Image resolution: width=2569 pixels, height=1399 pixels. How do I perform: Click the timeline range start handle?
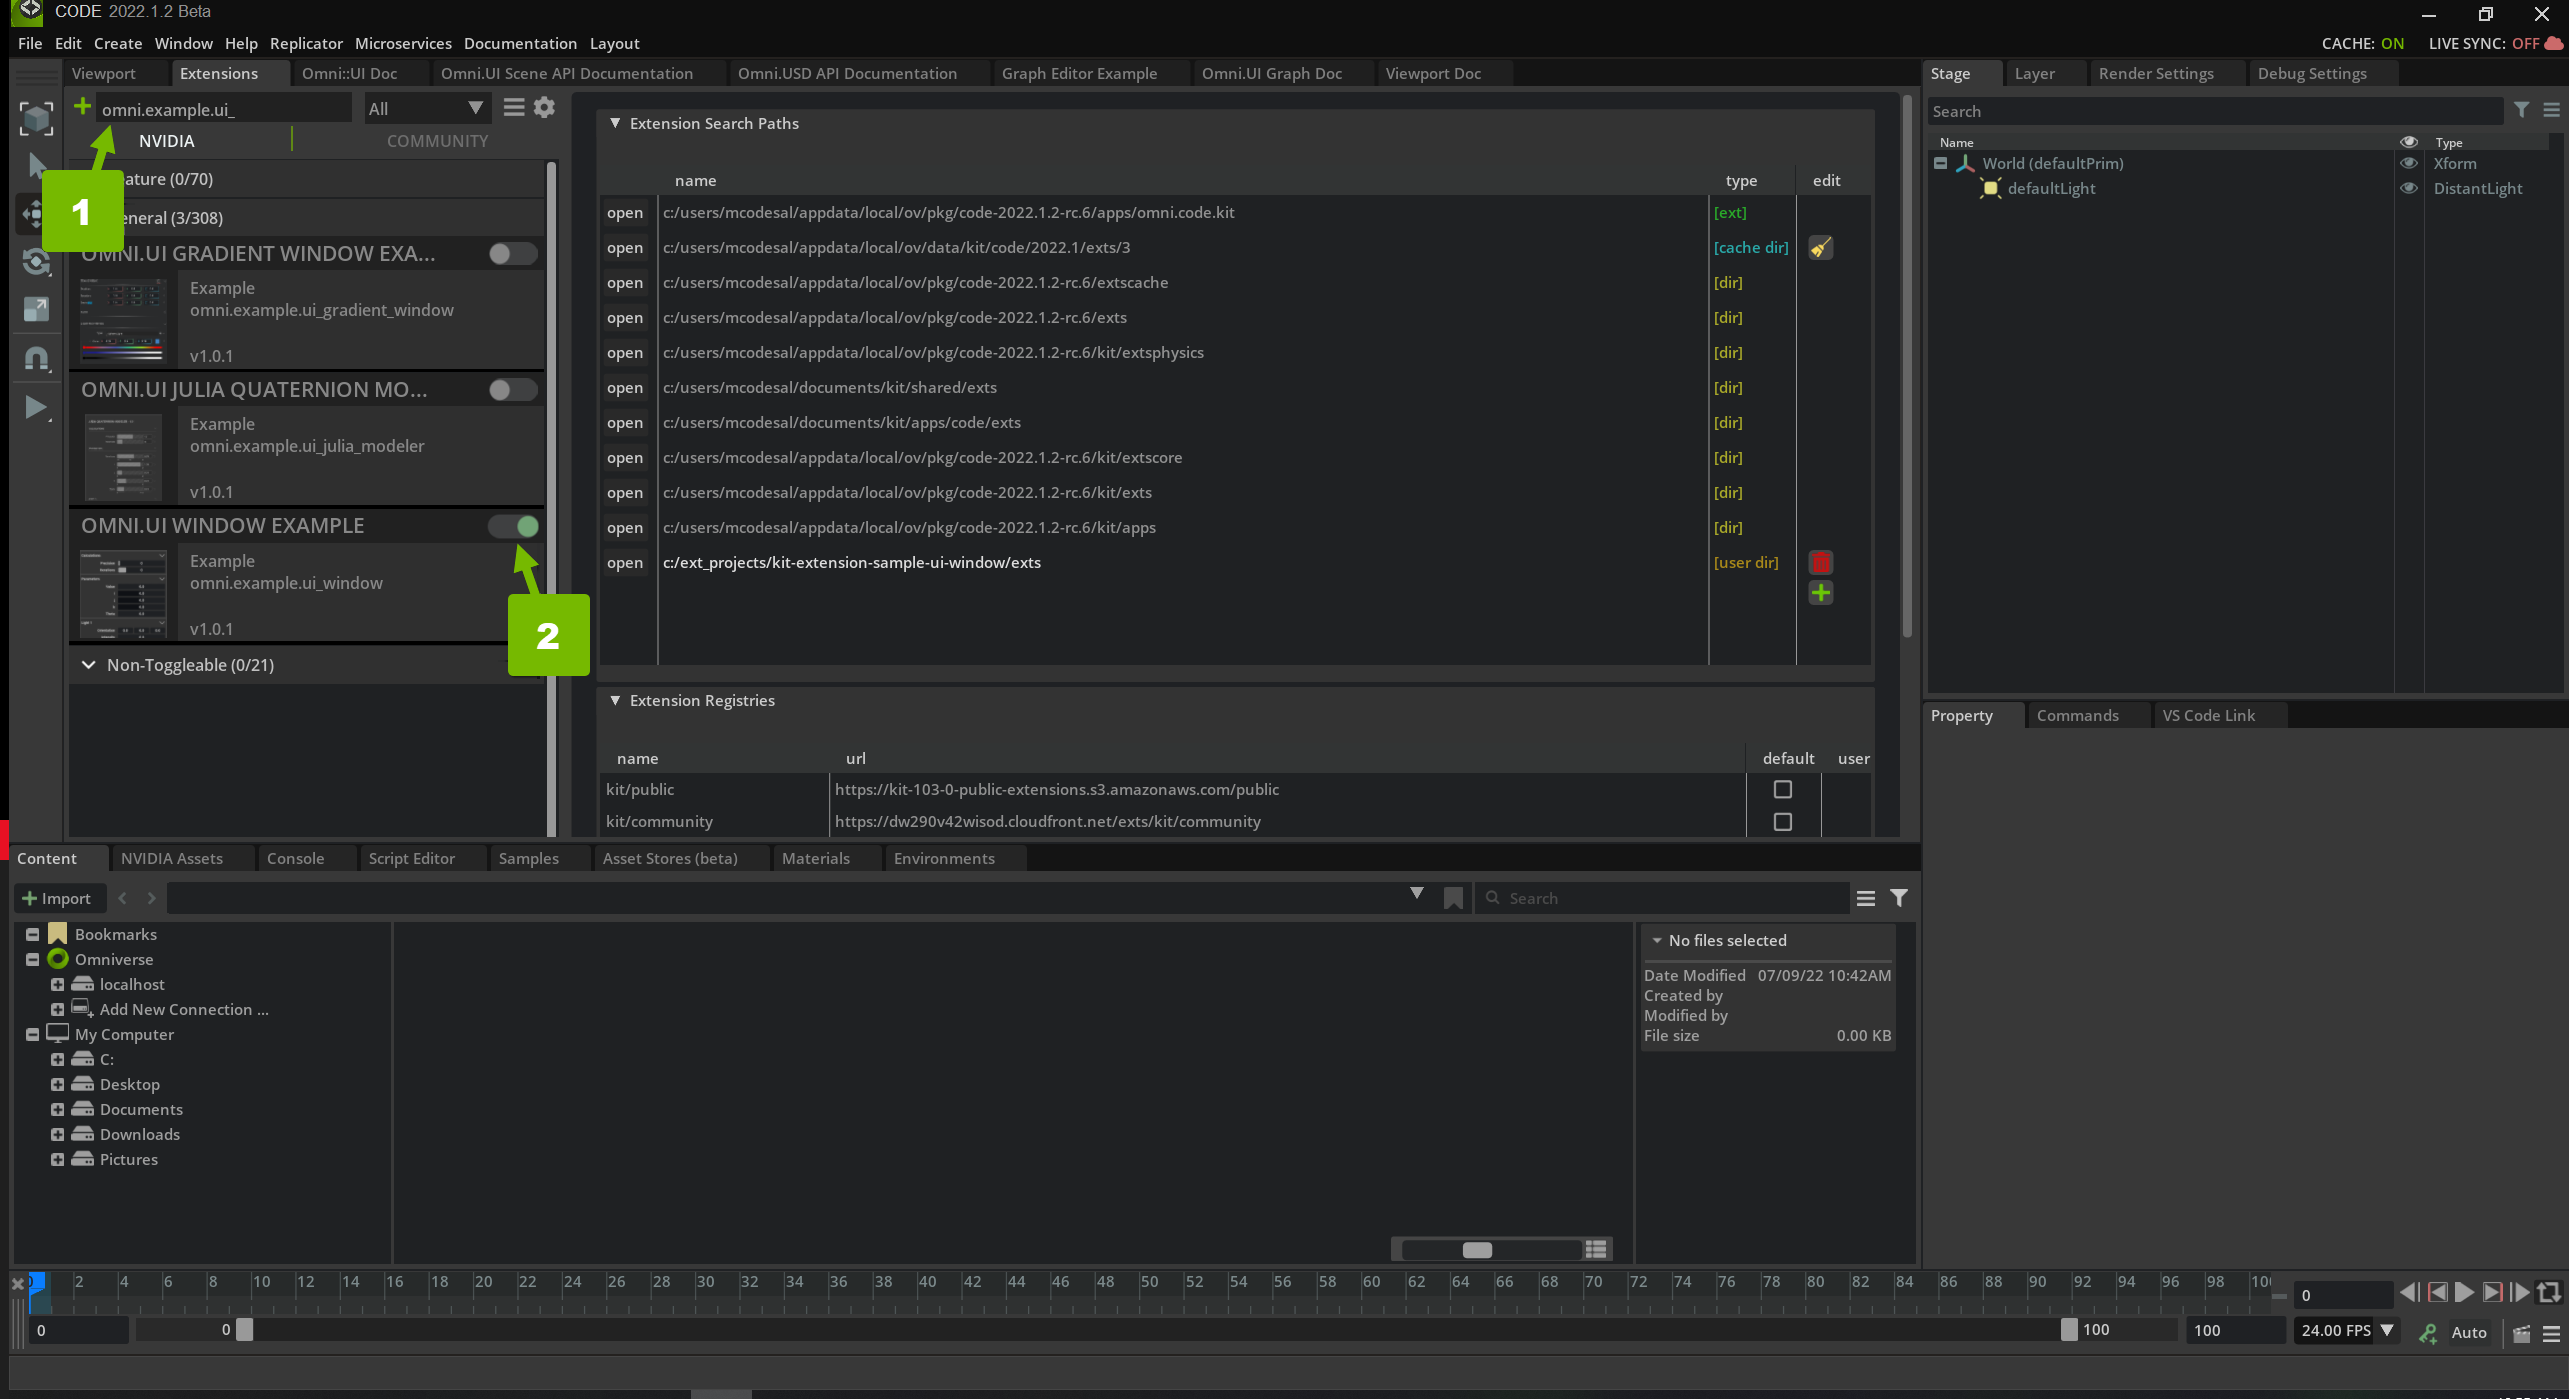tap(244, 1330)
